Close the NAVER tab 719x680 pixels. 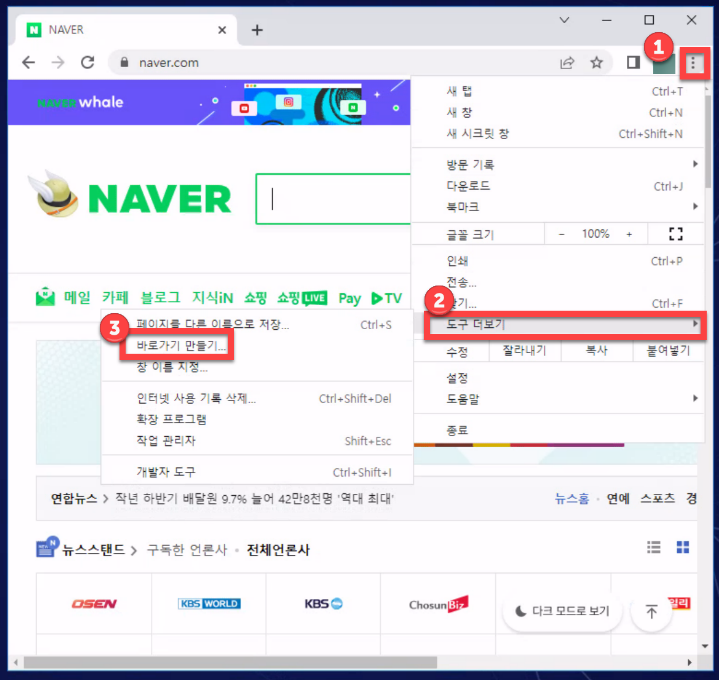click(222, 30)
